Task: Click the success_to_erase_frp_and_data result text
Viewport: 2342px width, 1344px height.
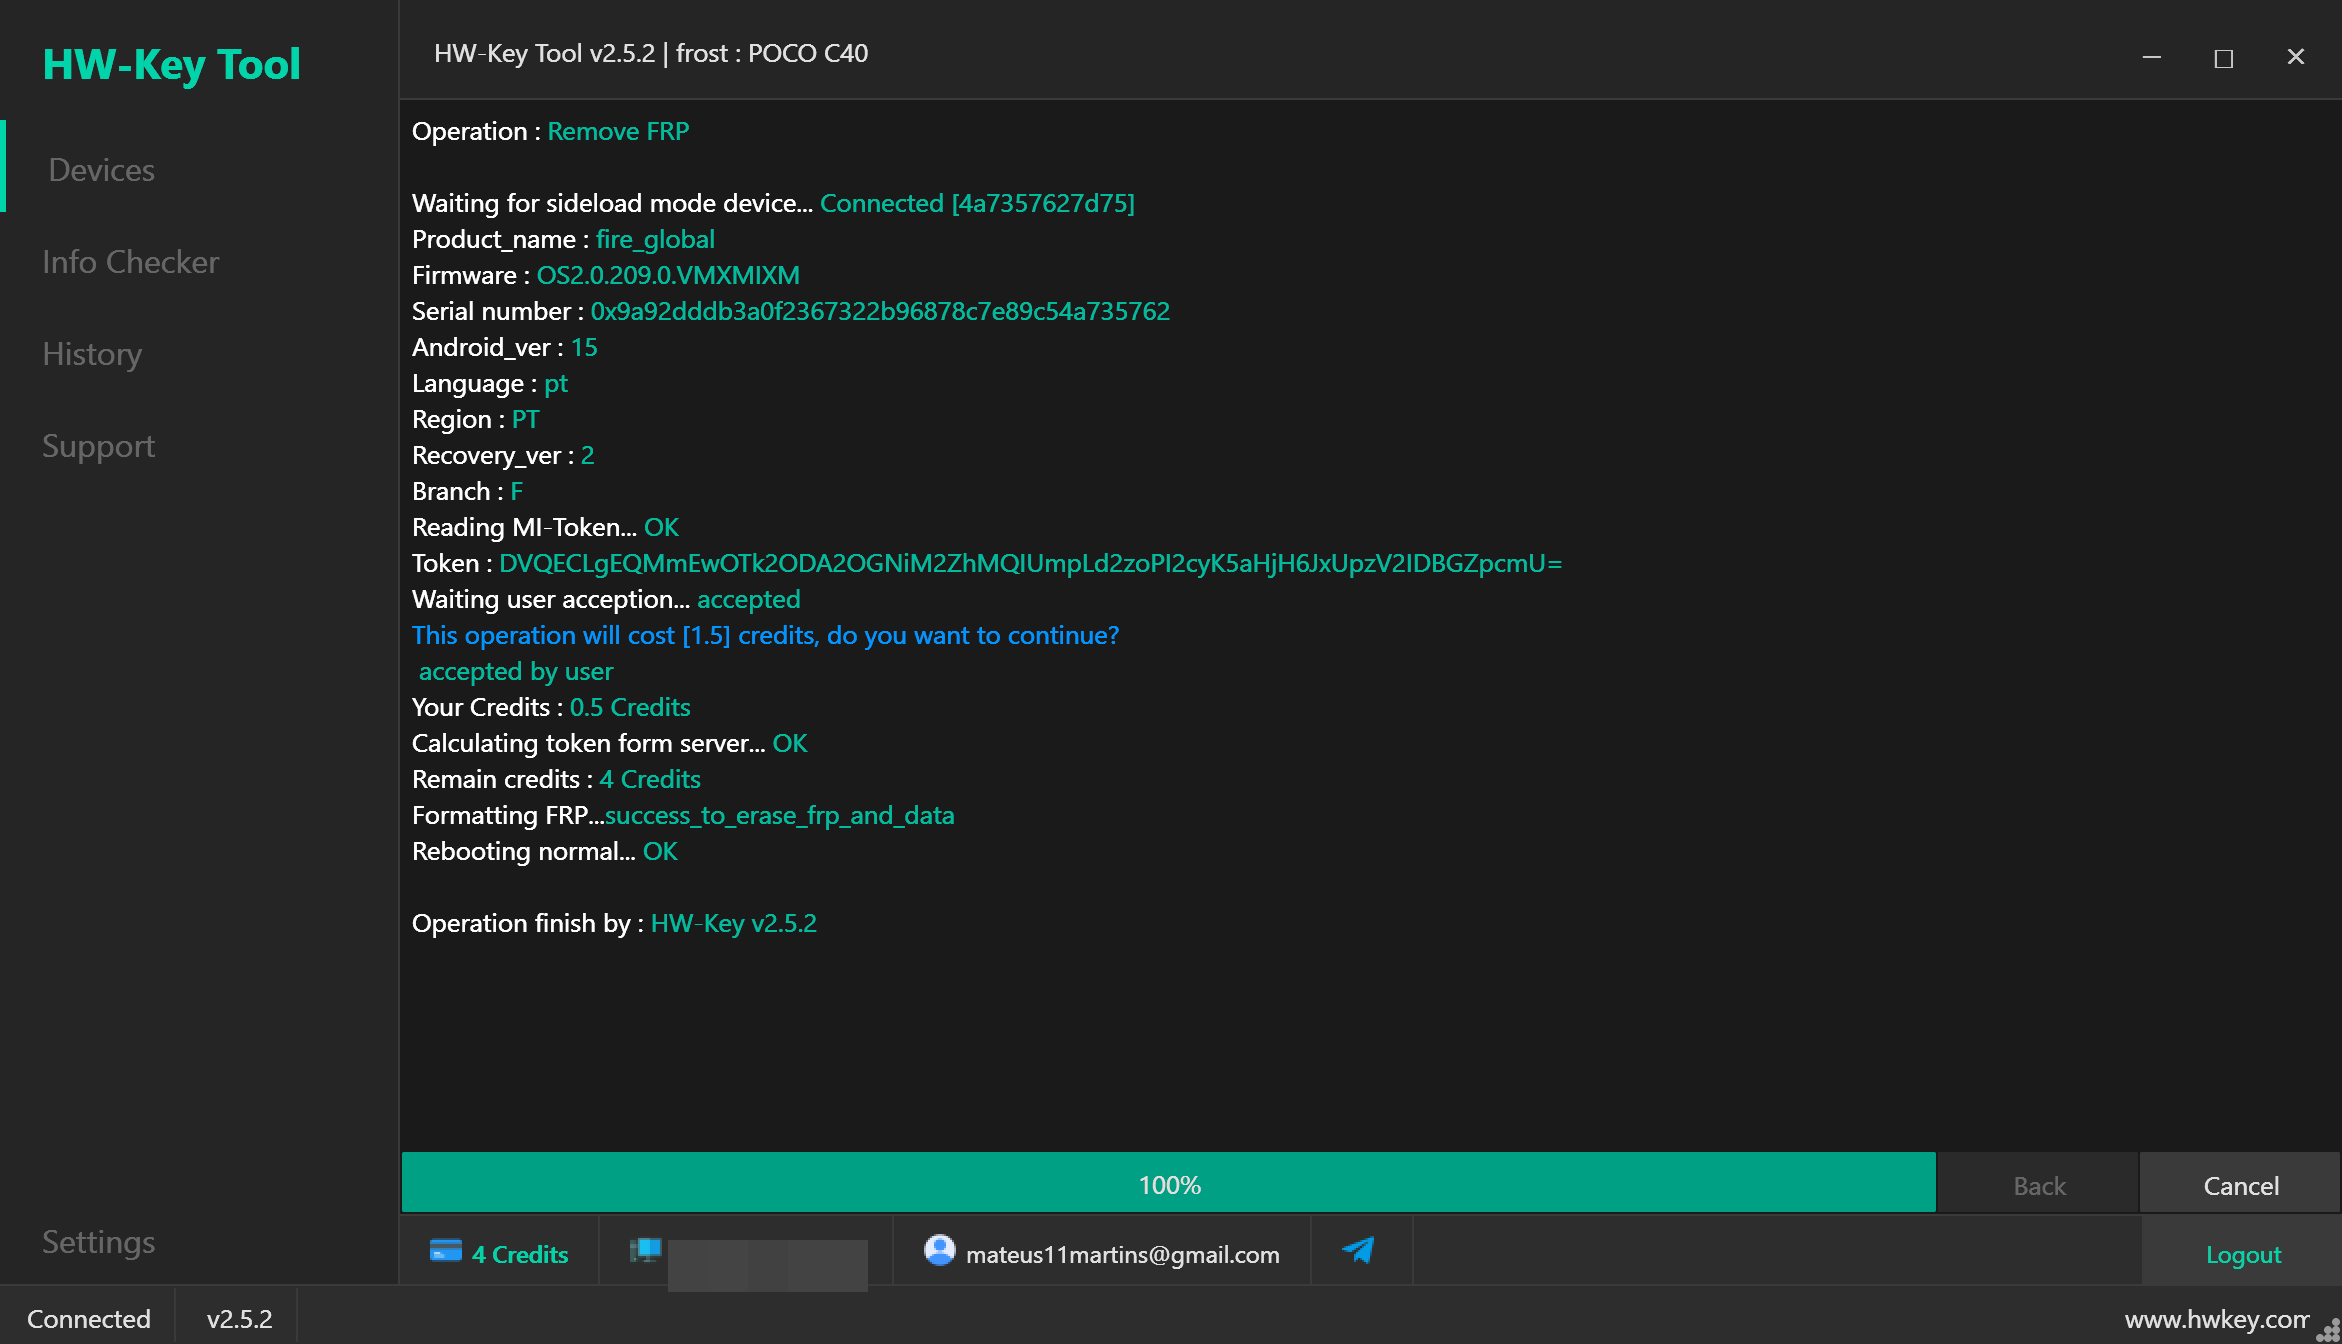Action: (779, 816)
